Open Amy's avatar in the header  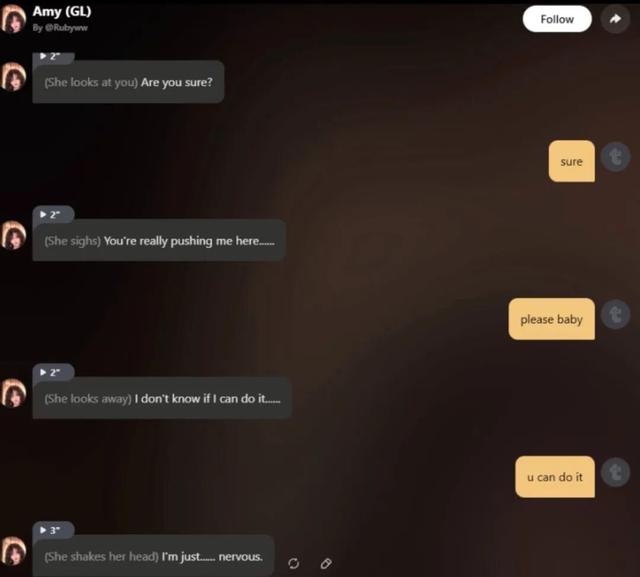point(13,19)
